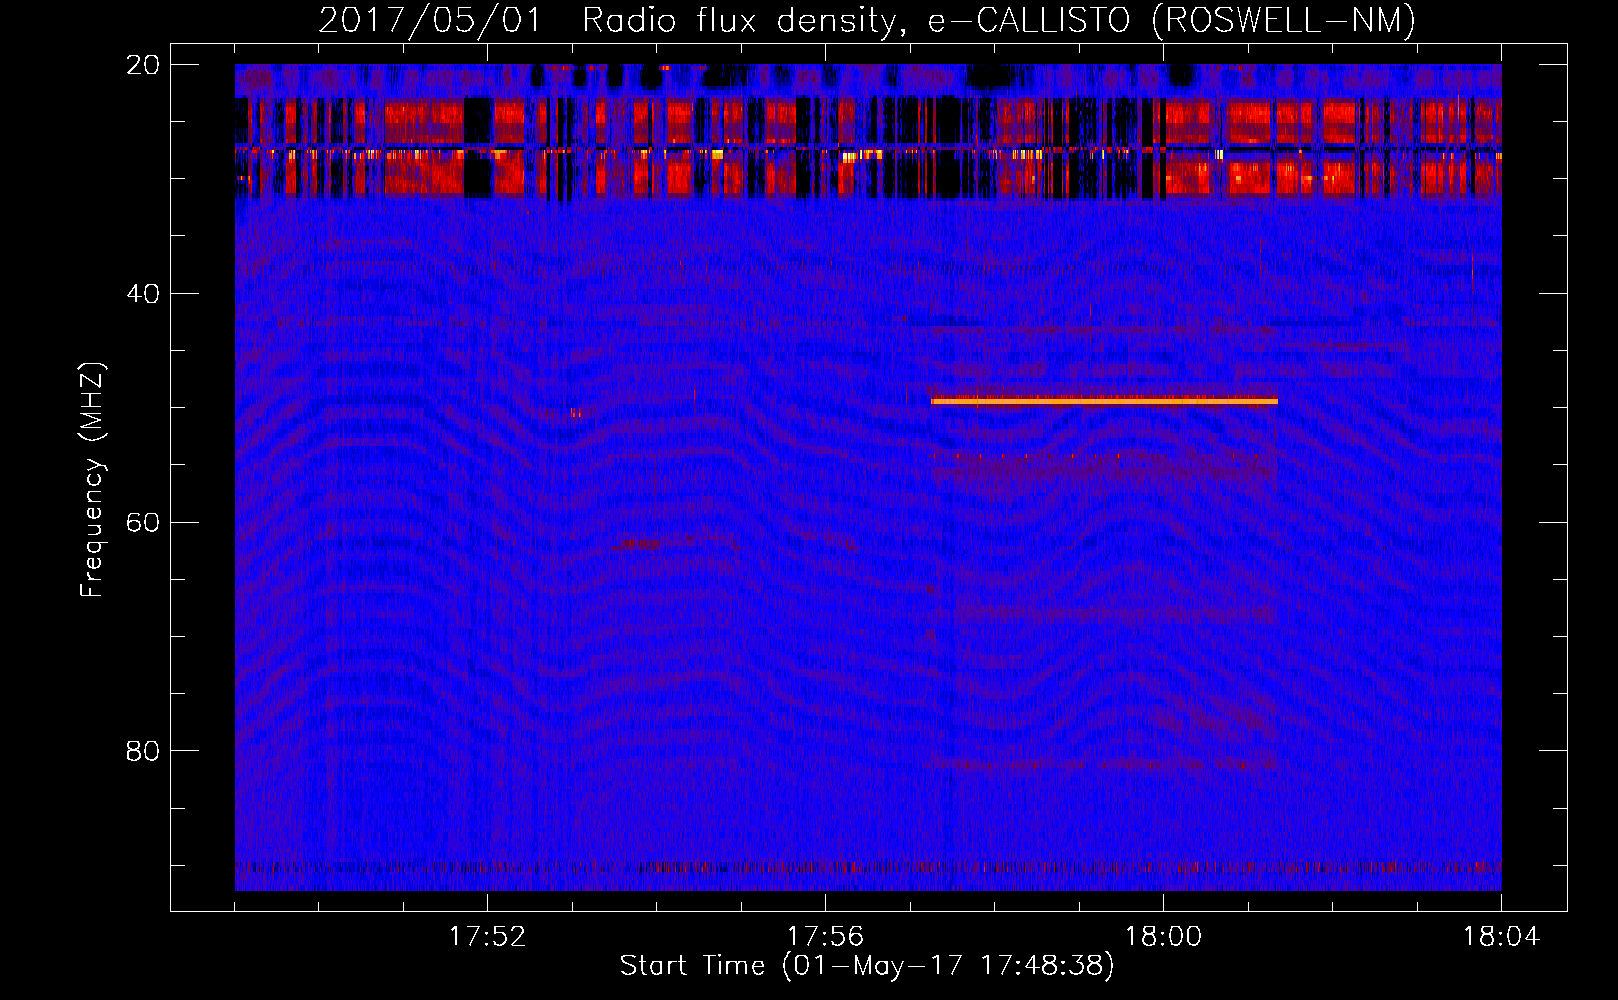Click the 18:00 time tick label

(1163, 937)
